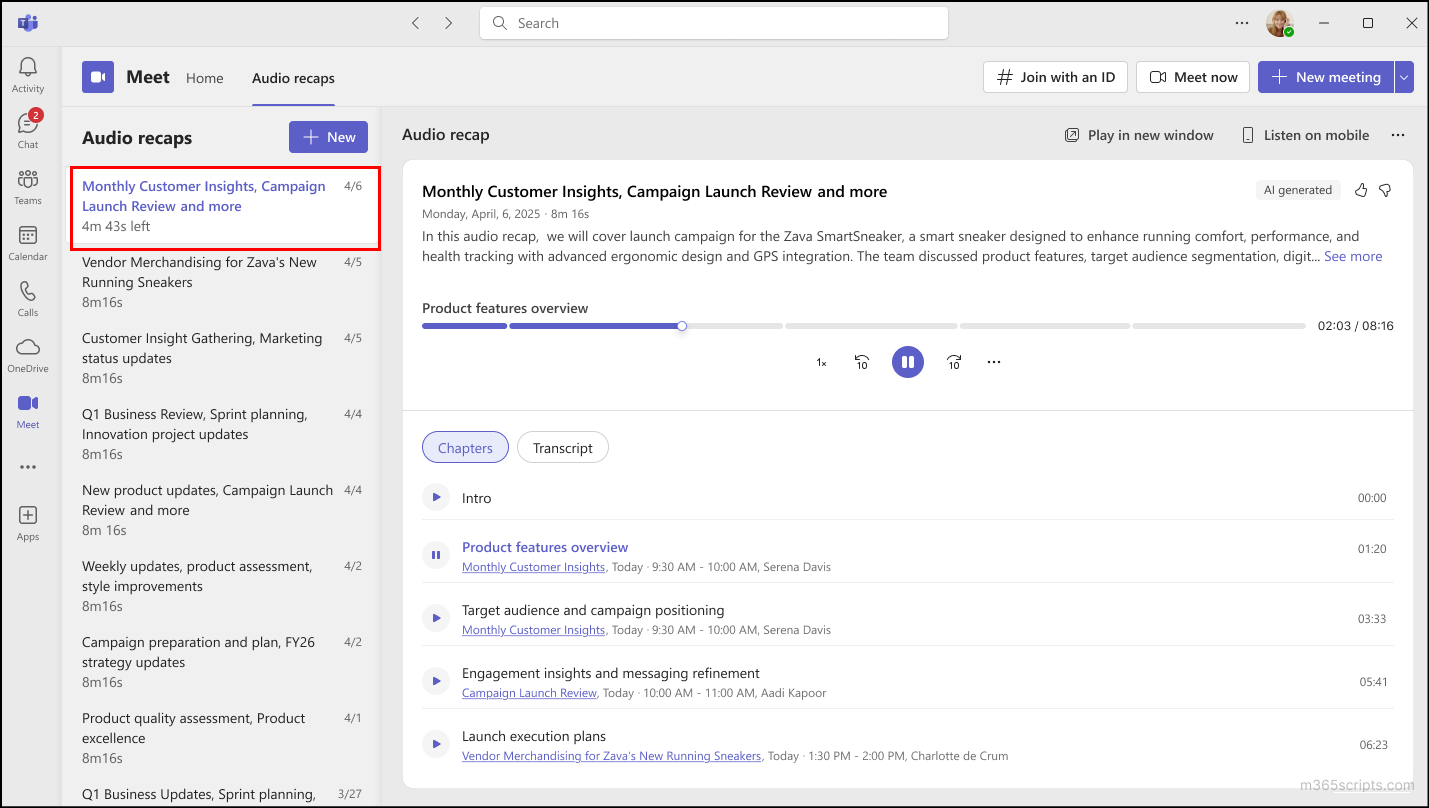The height and width of the screenshot is (808, 1429).
Task: Expand the New meeting dropdown arrow
Action: point(1404,77)
